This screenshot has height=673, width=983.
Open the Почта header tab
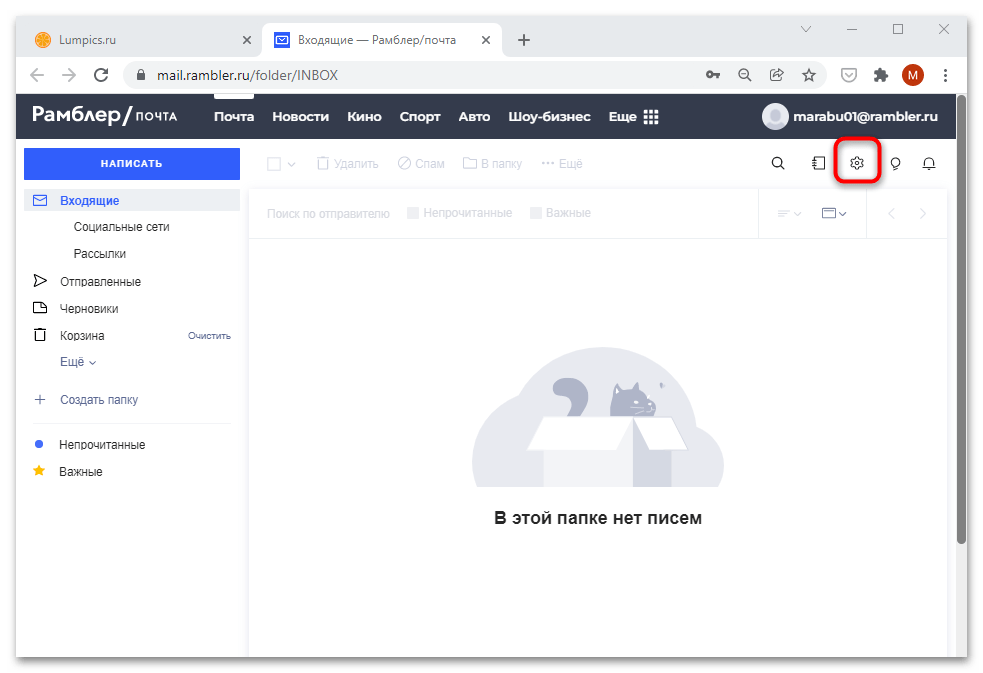point(234,117)
